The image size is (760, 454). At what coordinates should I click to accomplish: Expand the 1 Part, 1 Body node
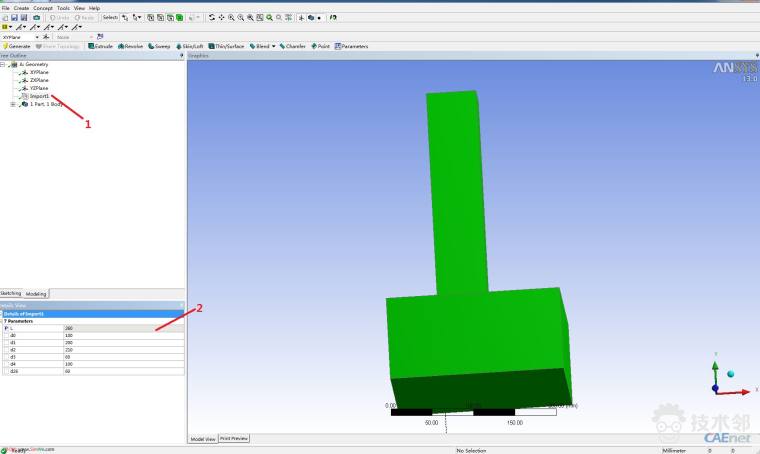pyautogui.click(x=13, y=104)
